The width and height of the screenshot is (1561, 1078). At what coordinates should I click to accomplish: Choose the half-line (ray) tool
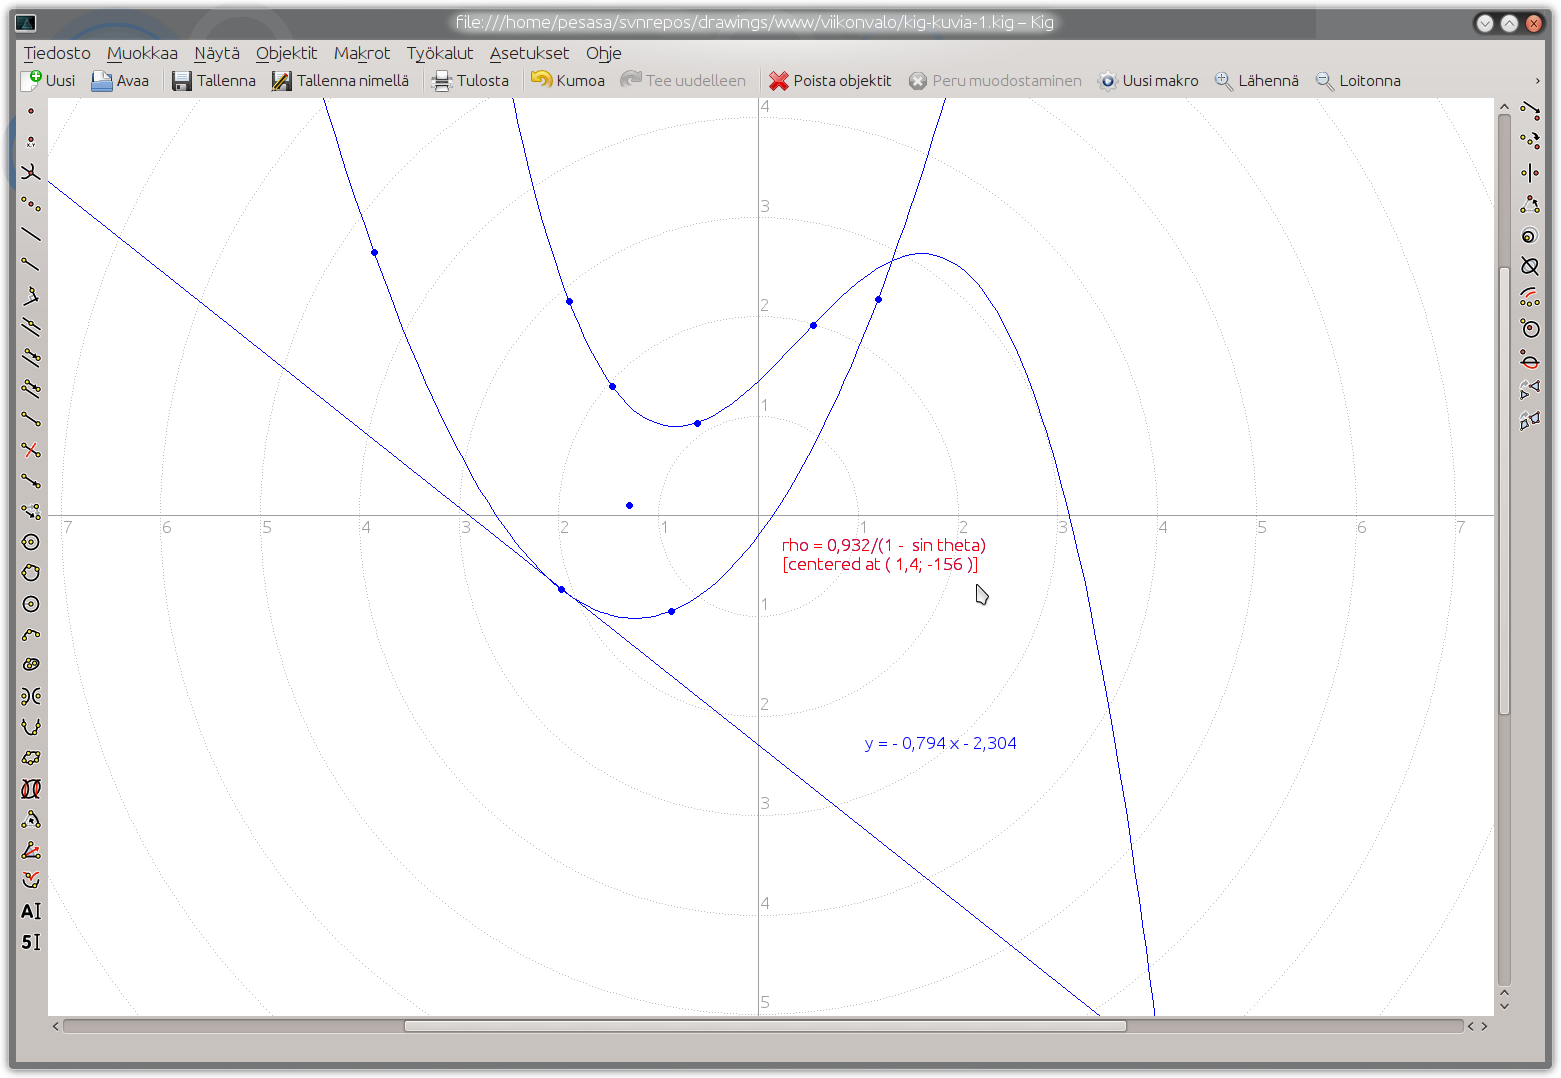click(31, 265)
